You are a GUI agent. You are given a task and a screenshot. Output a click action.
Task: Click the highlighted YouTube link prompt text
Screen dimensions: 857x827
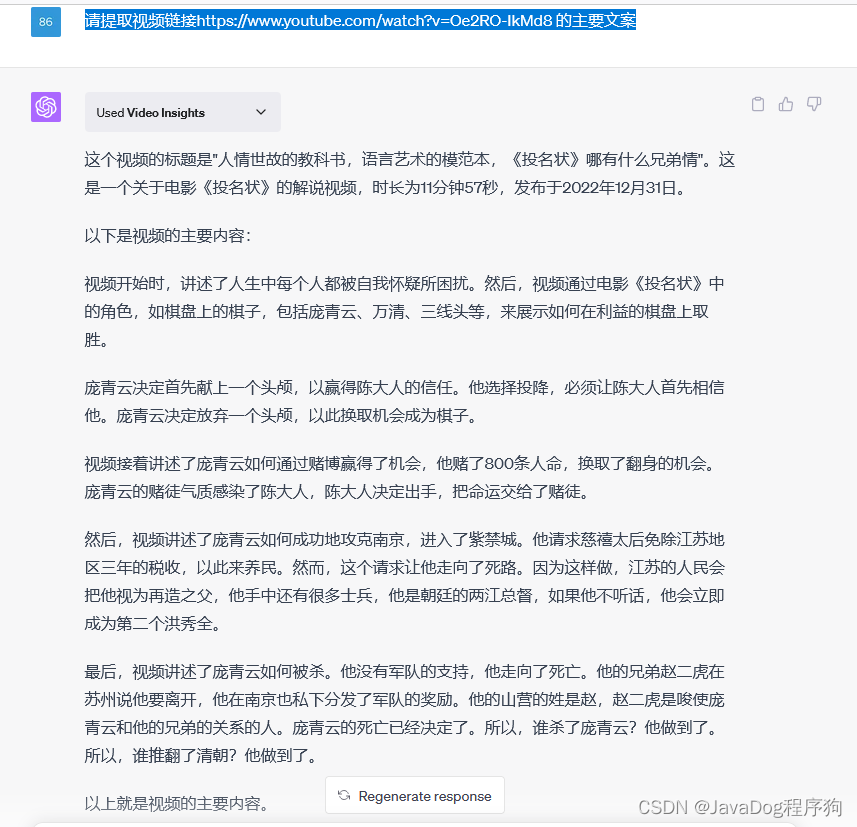tap(360, 20)
